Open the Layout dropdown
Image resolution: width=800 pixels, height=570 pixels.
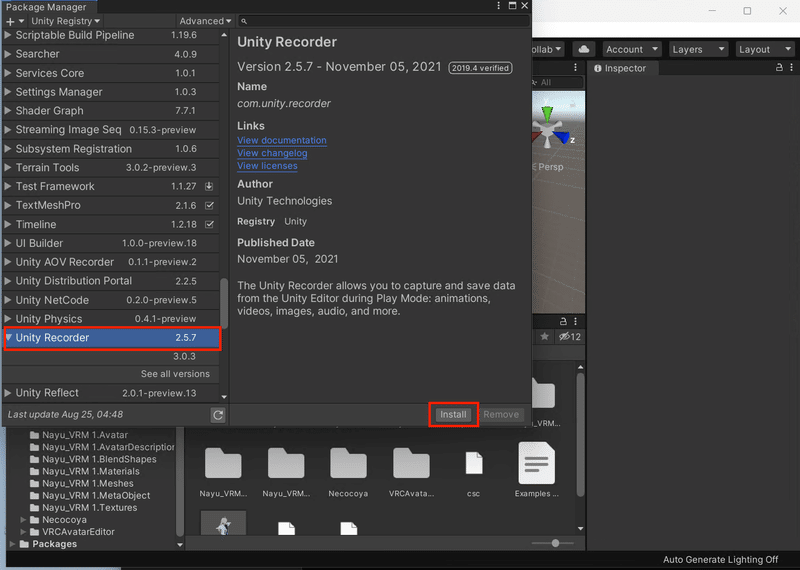tap(764, 49)
